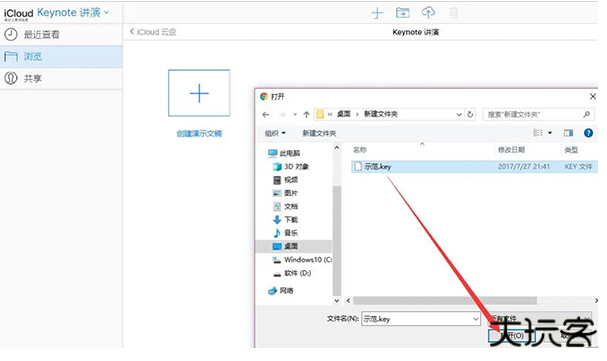Click the 创建演示文稿 link
Screen dimensions: 607x361
tap(199, 133)
